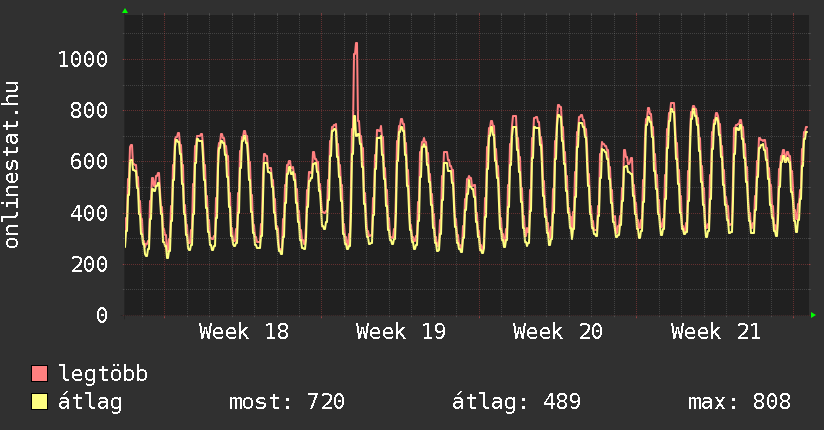
Task: Click the most: 720 statistic
Action: click(287, 402)
